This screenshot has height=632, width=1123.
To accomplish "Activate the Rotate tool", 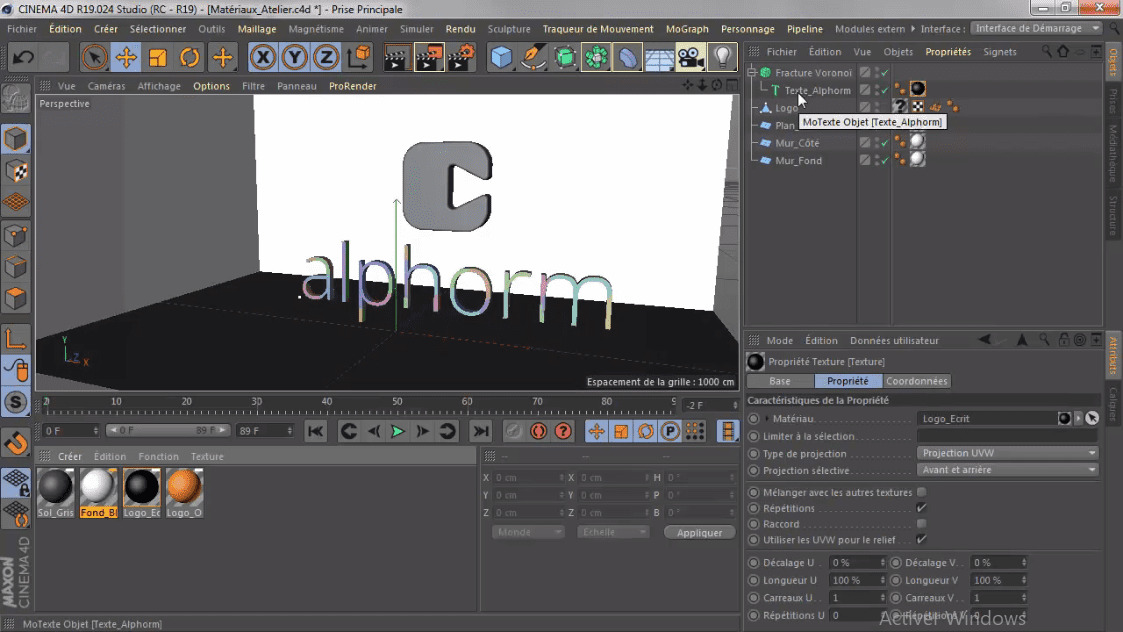I will (190, 57).
